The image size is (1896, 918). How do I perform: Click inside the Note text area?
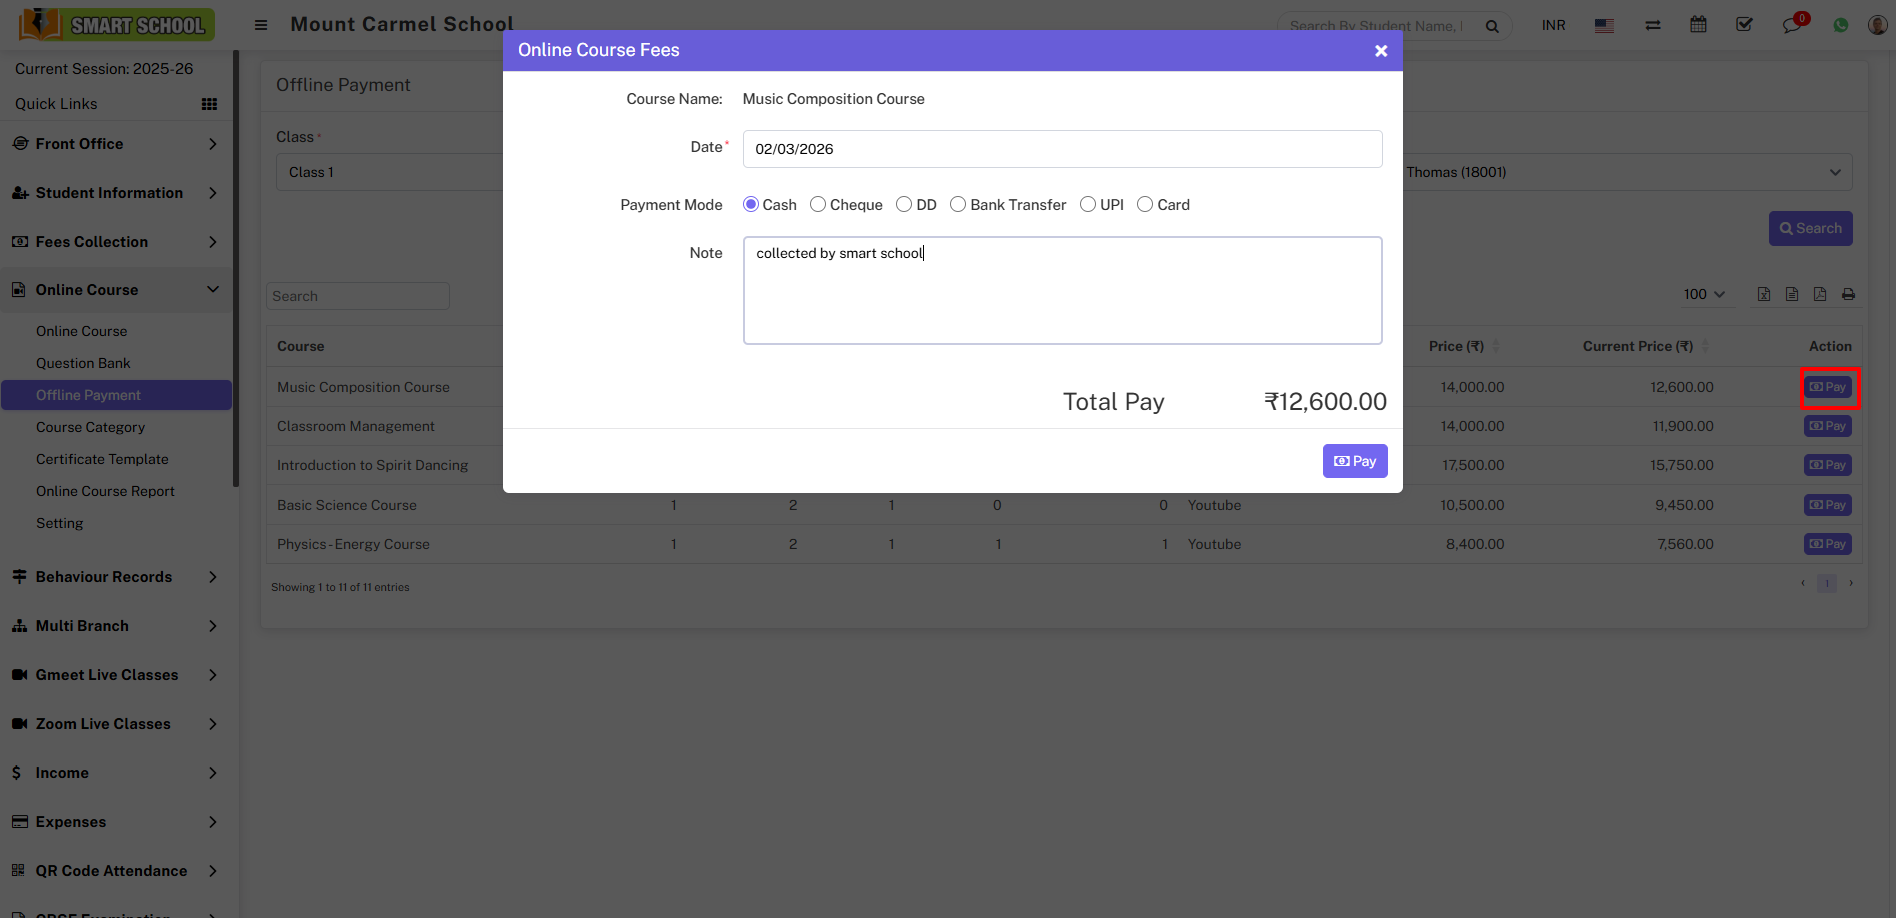1062,290
